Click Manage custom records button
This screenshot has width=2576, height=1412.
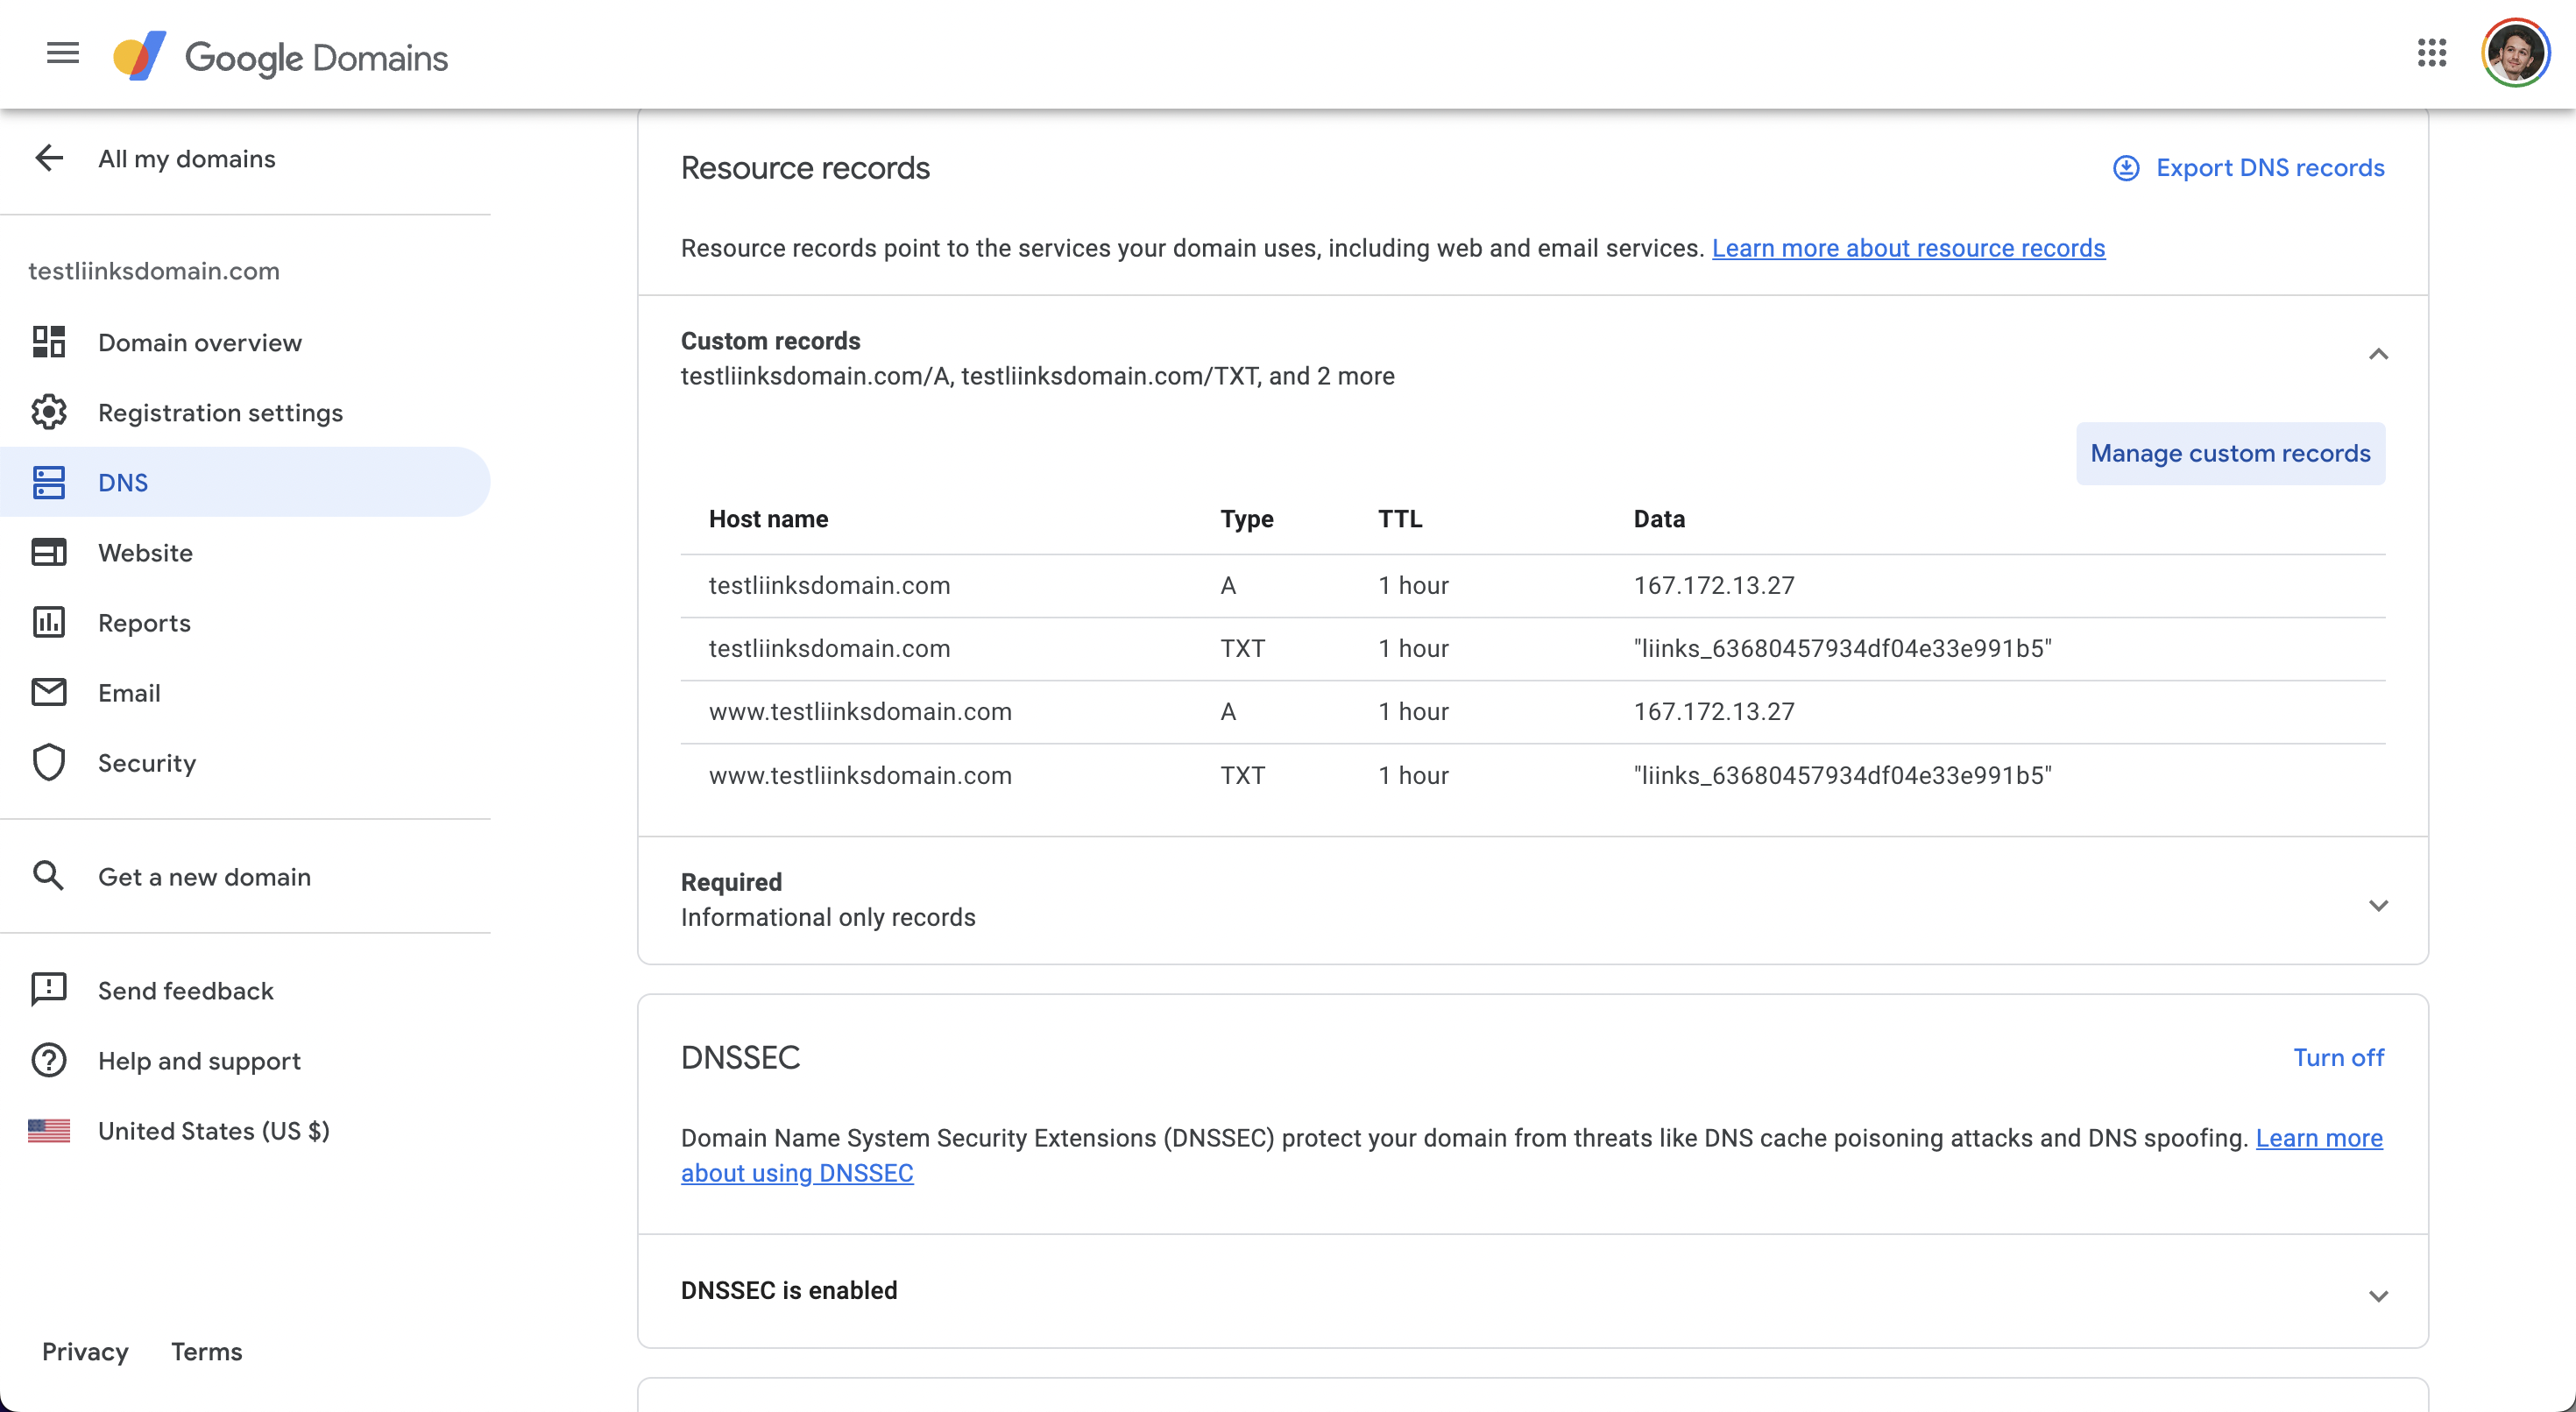click(2229, 453)
